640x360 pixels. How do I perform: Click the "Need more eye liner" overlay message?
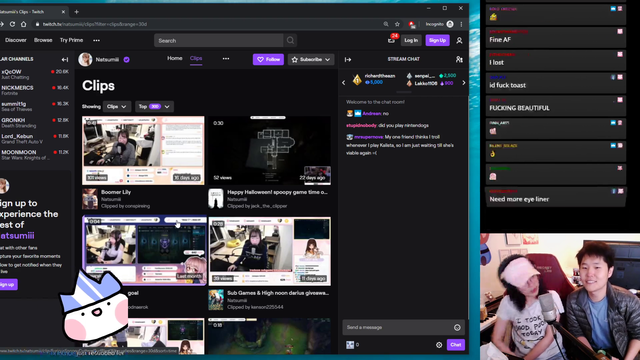point(555,196)
